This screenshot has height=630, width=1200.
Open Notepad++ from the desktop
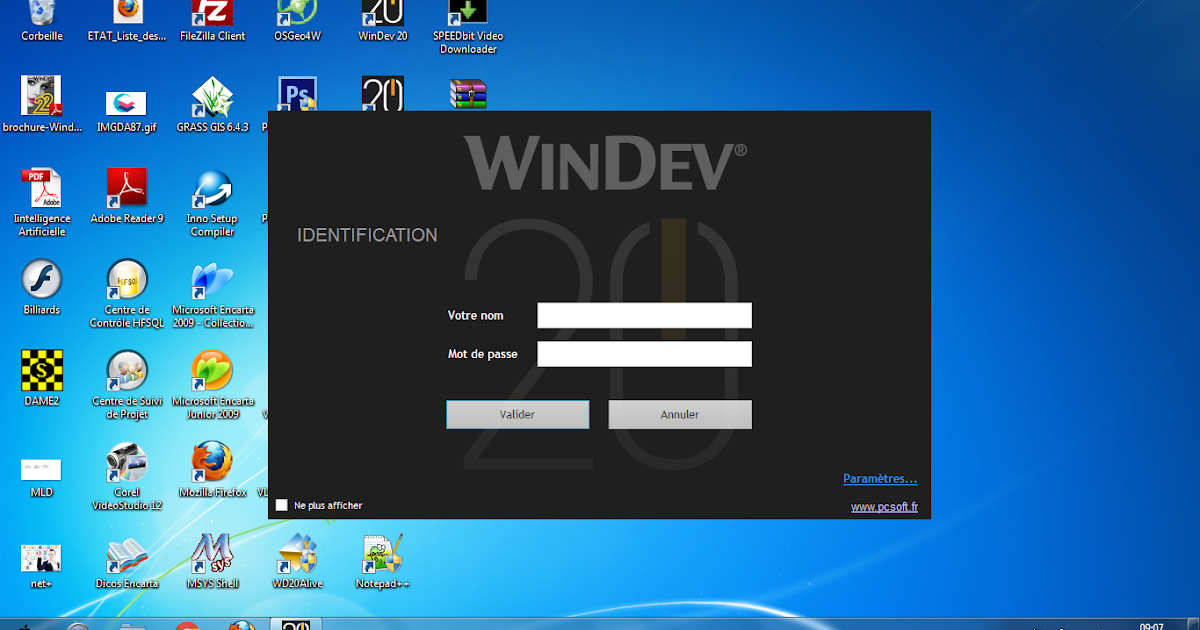click(383, 555)
